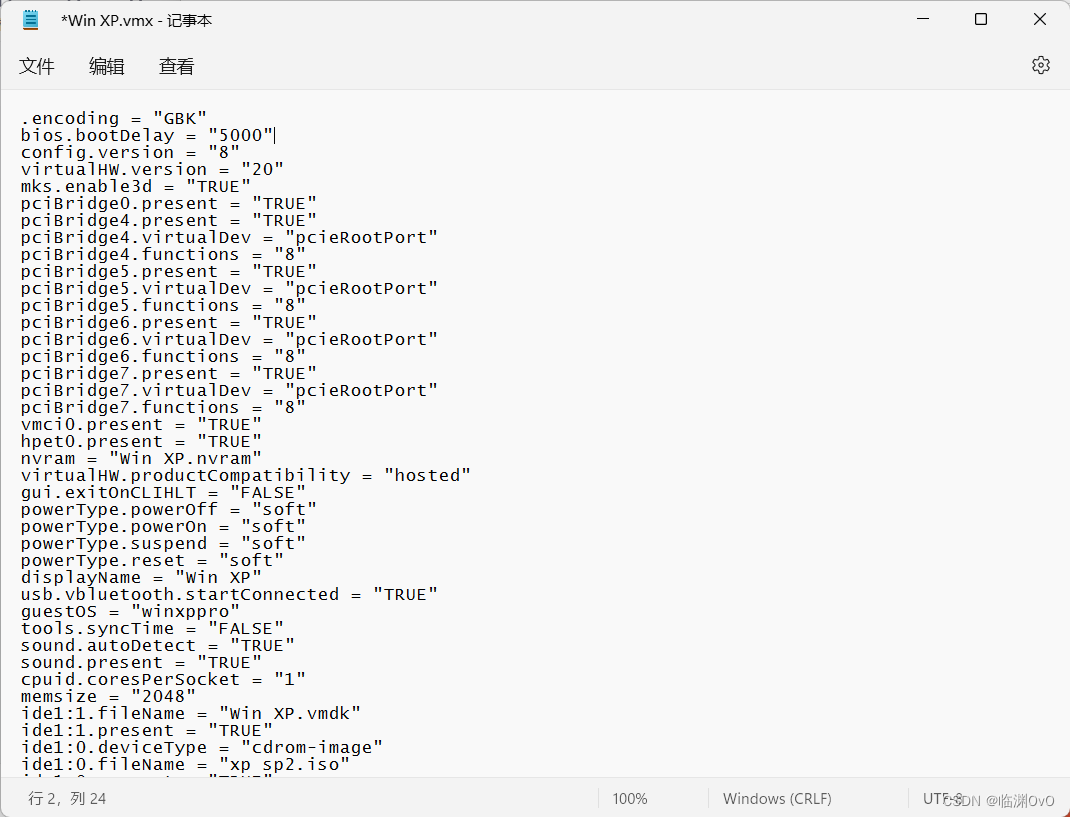Click the ide1:1.present = "TRUE" line
This screenshot has width=1070, height=817.
147,730
